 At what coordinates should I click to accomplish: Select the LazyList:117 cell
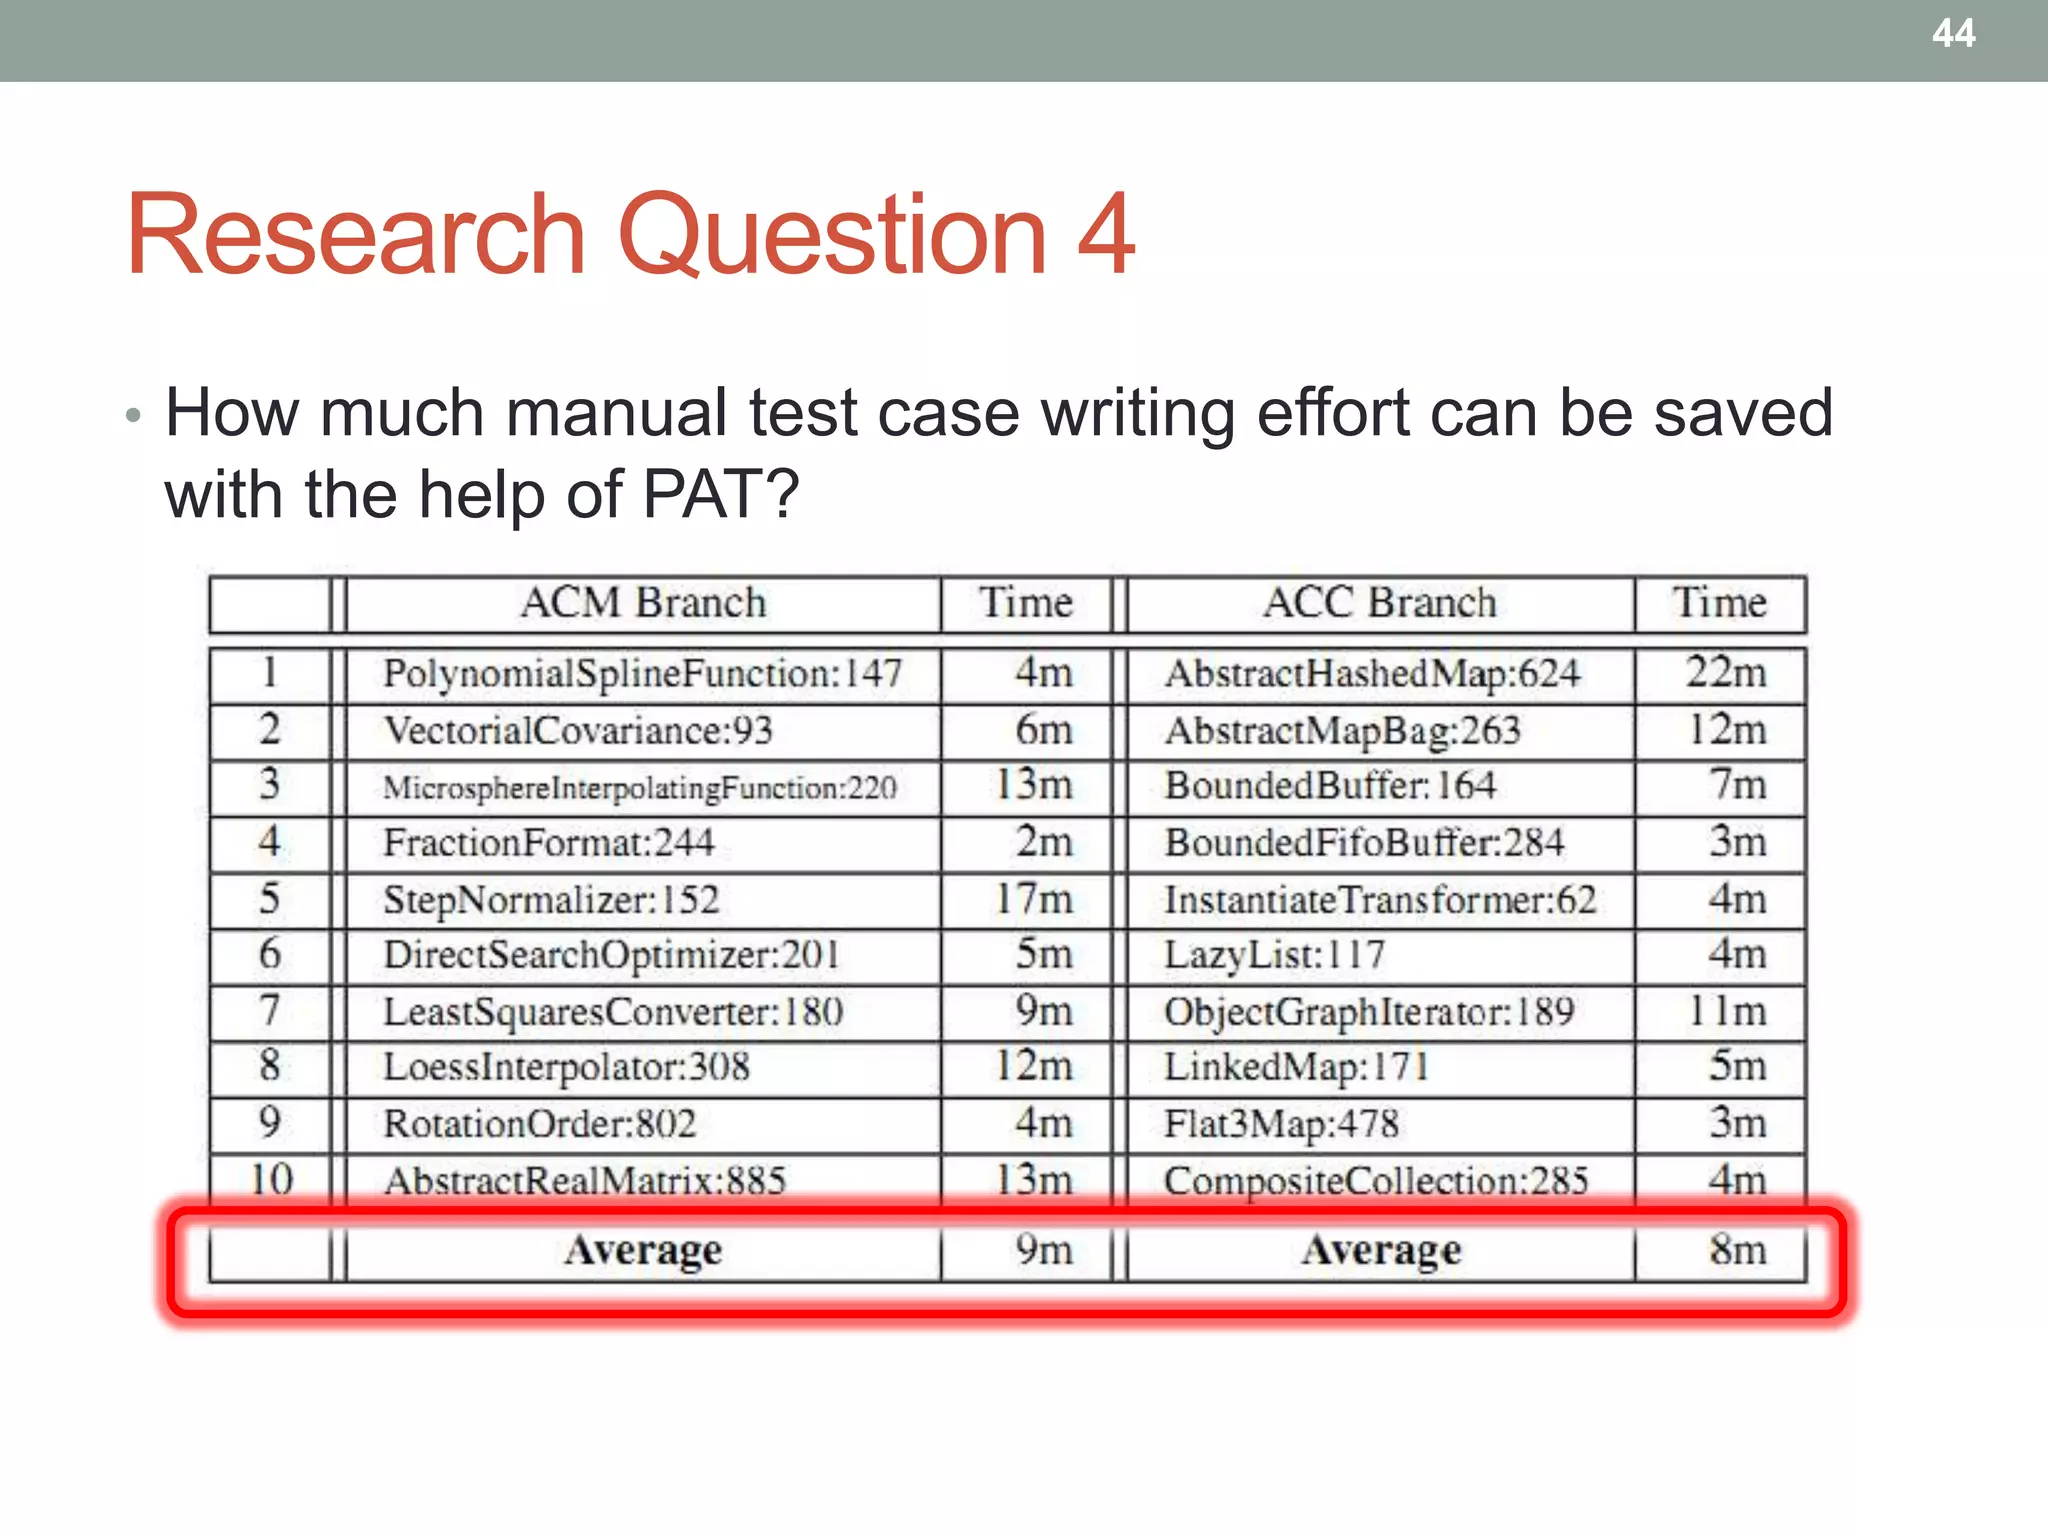click(x=1274, y=955)
